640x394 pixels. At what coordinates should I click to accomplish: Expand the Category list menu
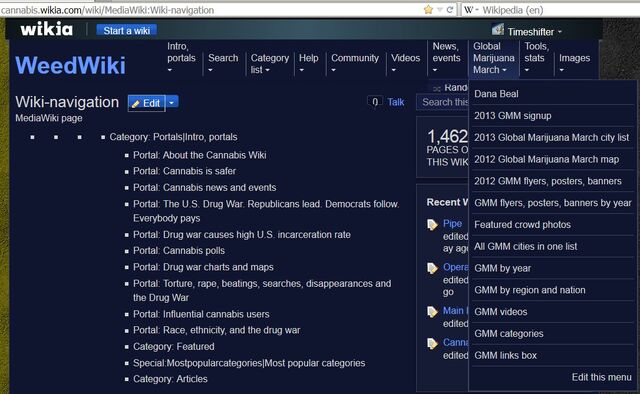pos(267,70)
